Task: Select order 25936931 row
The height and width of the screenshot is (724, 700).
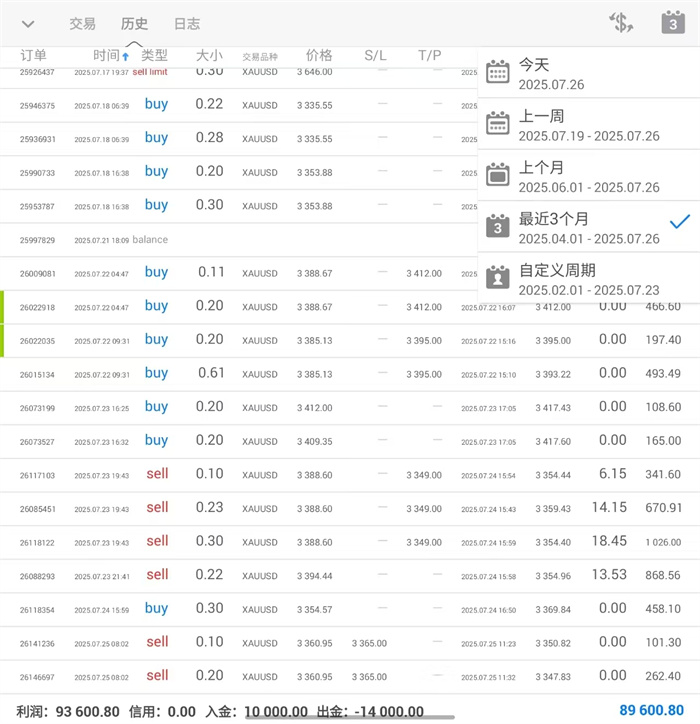Action: coord(239,139)
